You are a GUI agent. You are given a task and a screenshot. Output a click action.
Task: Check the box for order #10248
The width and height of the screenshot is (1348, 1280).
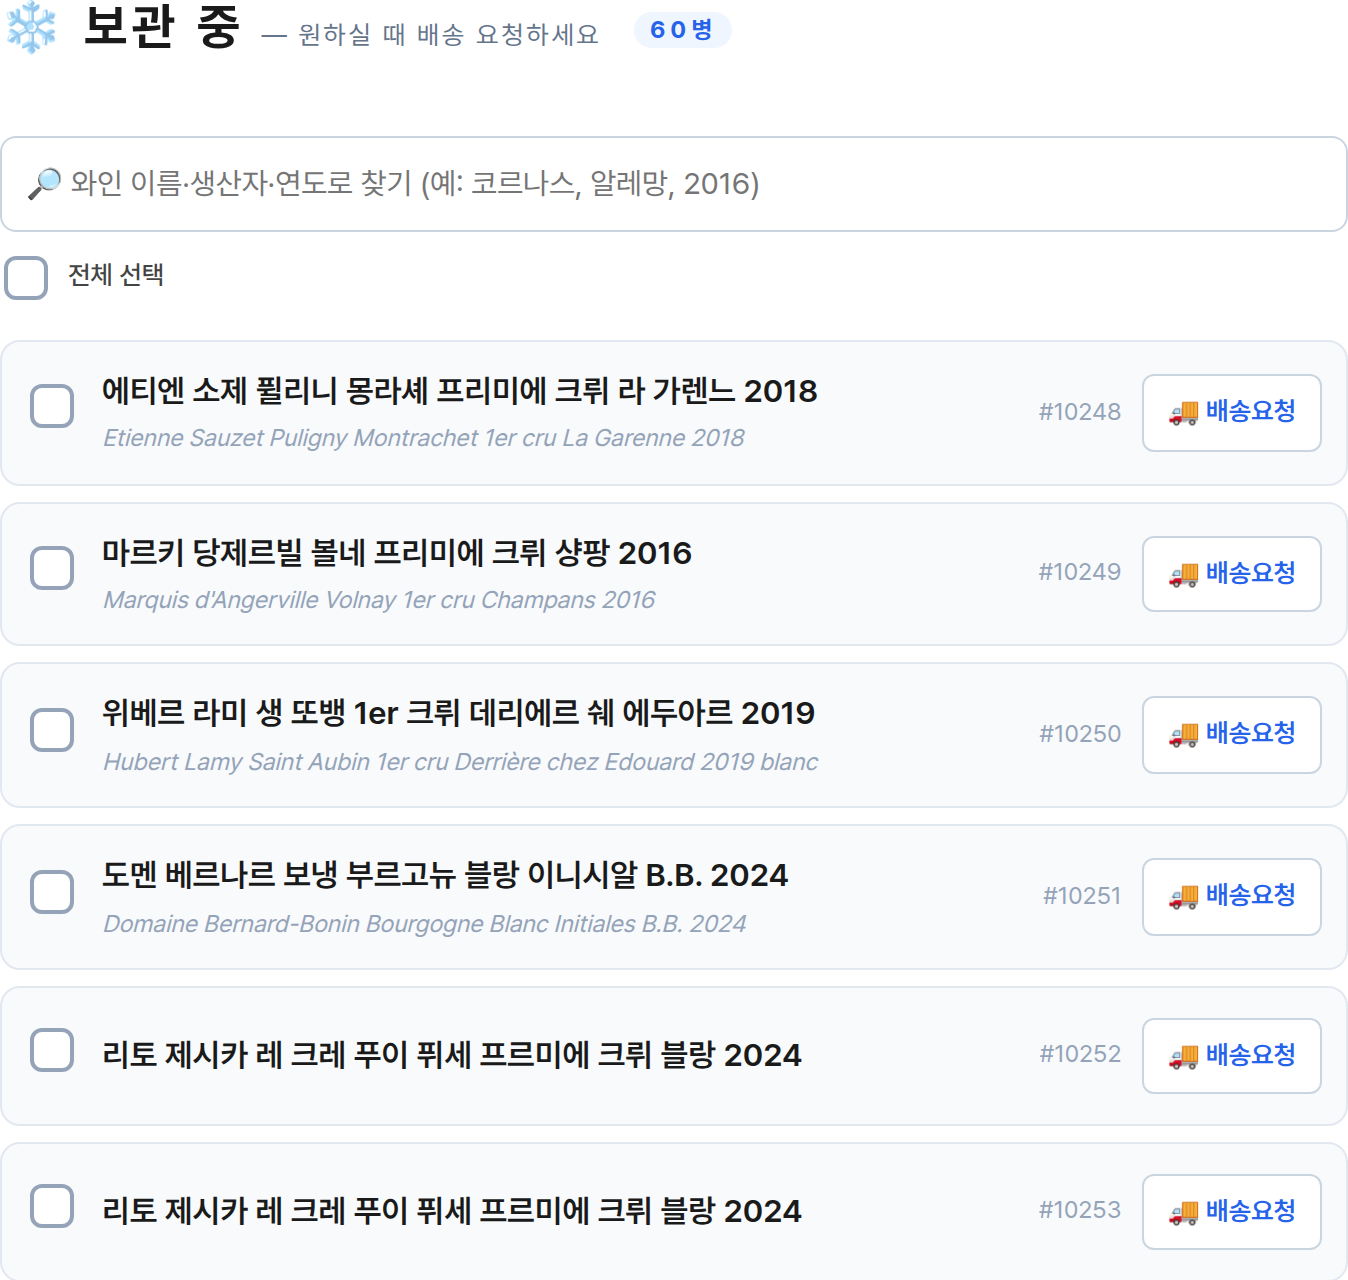point(52,405)
